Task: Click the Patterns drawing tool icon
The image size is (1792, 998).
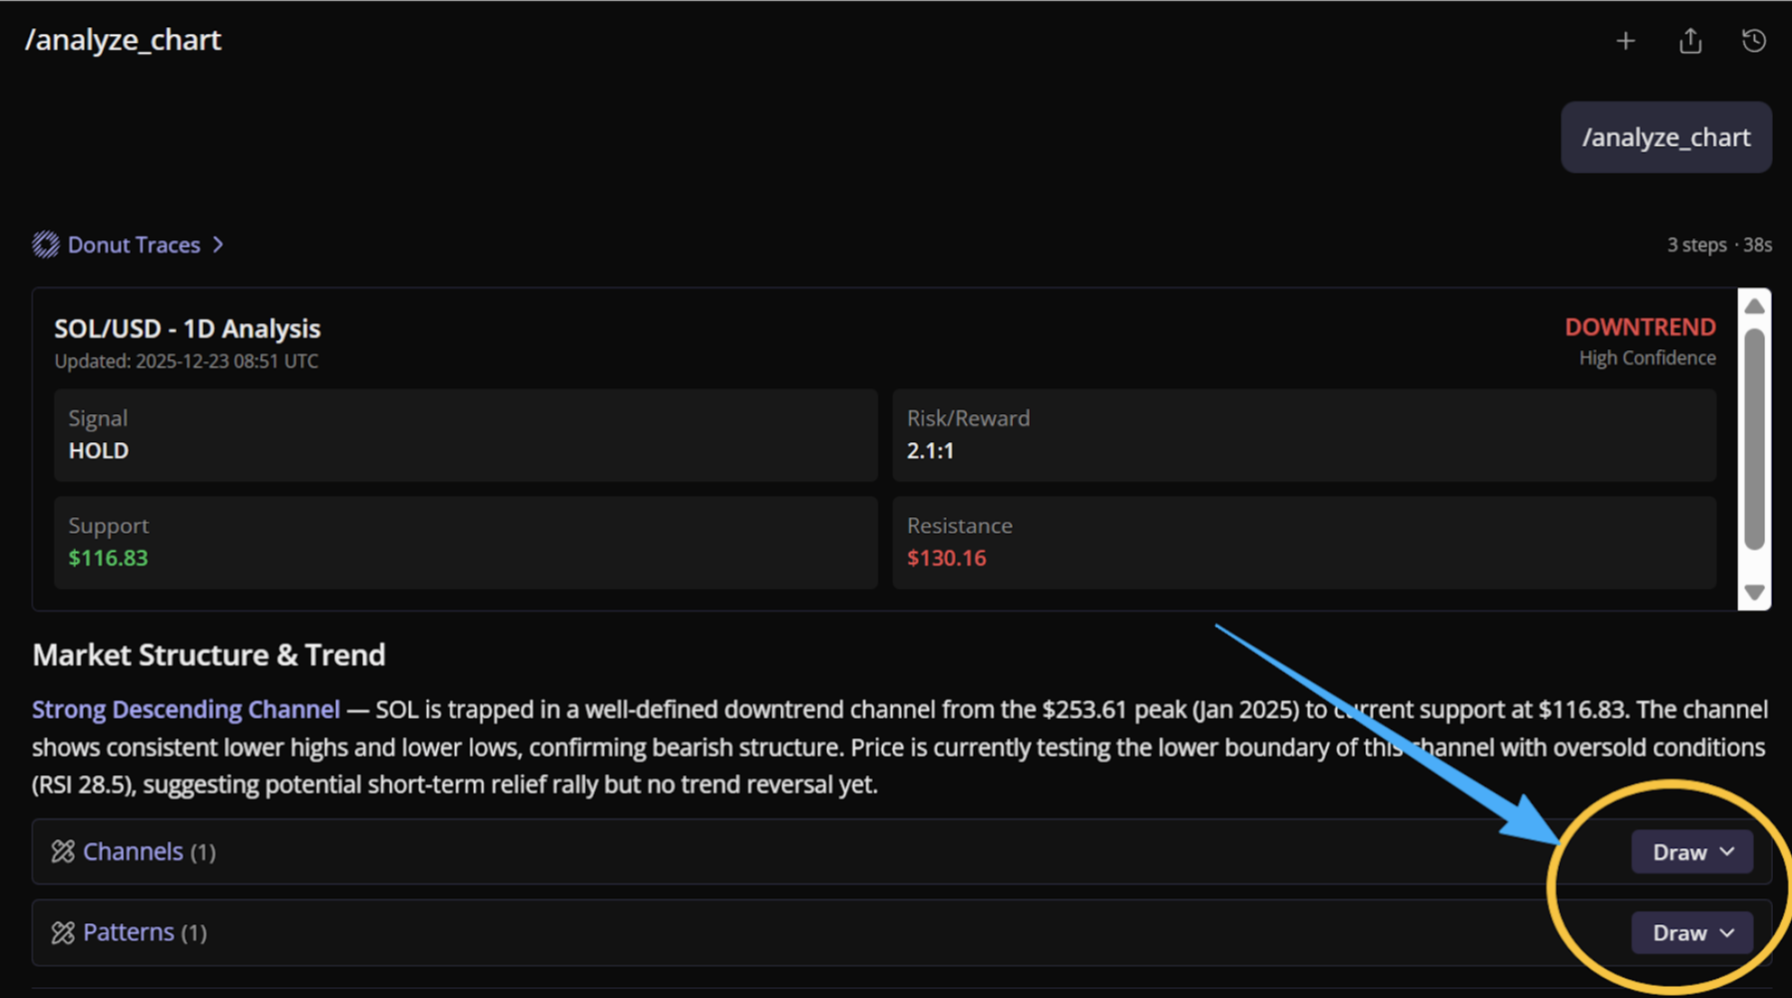Action: click(x=63, y=933)
